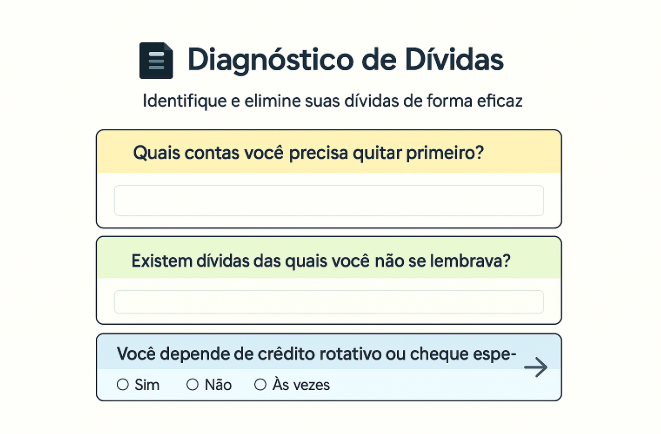Click the subtitle "Identifique e elimine suas dívidas"
The width and height of the screenshot is (661, 434).
pos(333,101)
